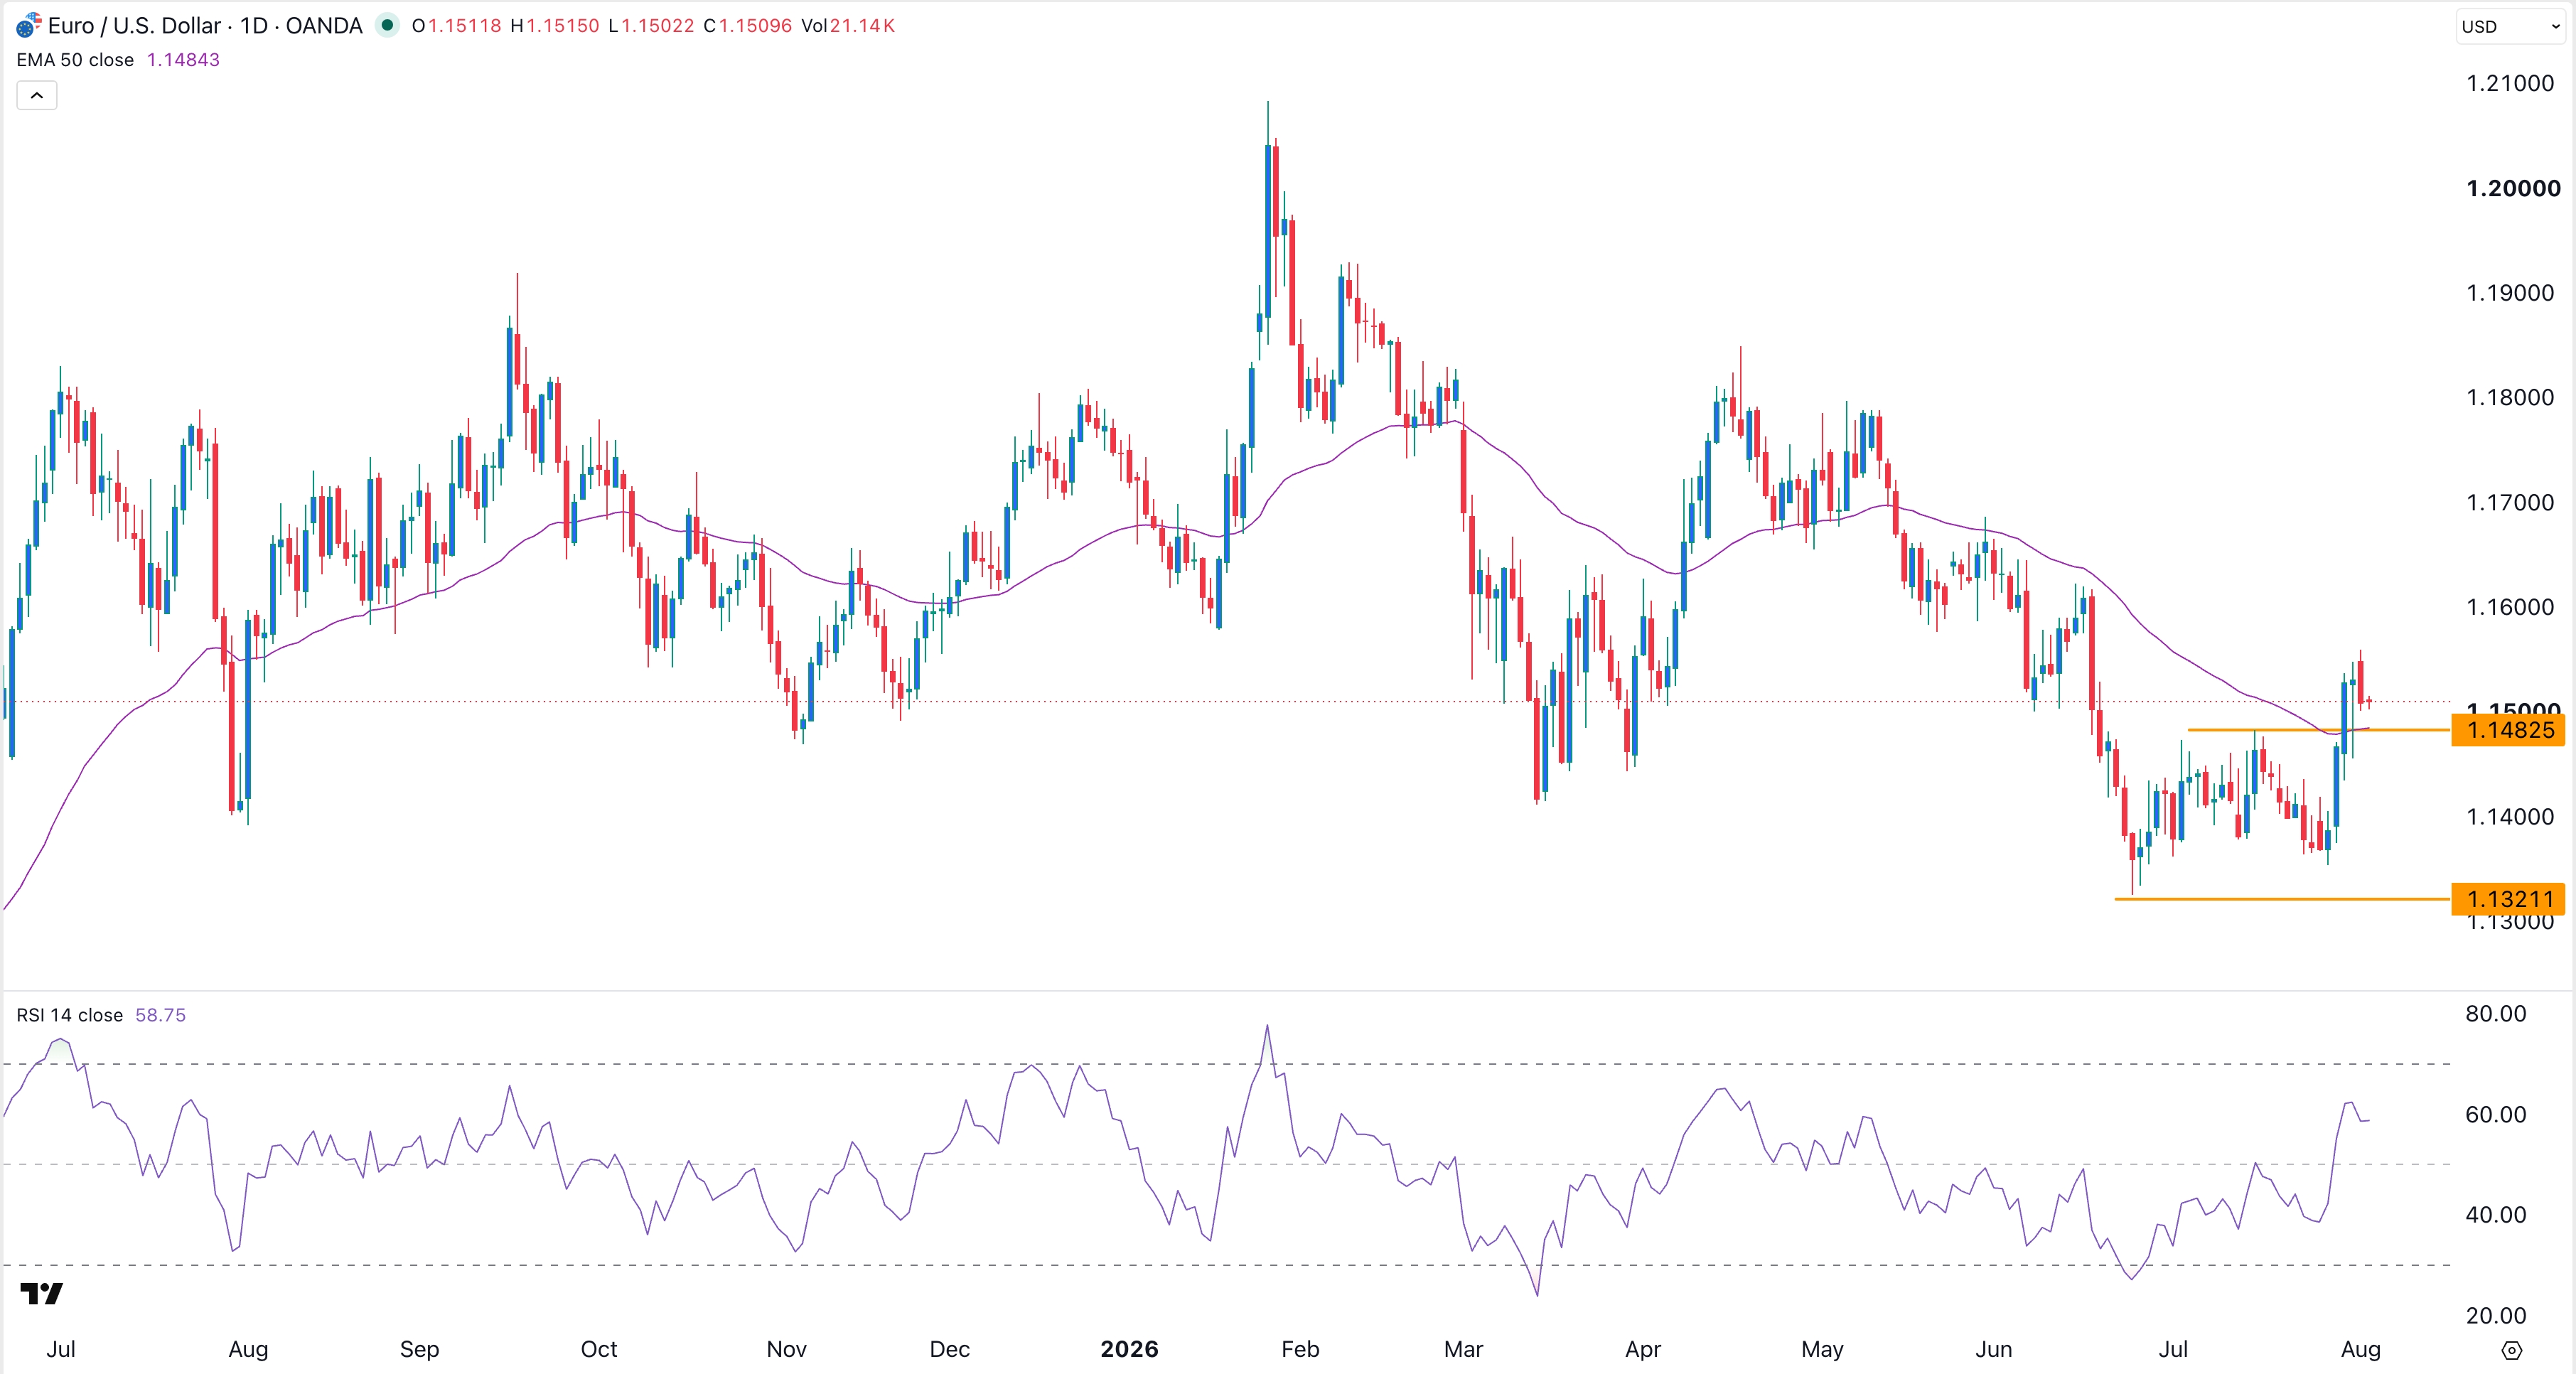This screenshot has width=2576, height=1374.
Task: Click the open price O1.15118
Action: click(x=457, y=26)
